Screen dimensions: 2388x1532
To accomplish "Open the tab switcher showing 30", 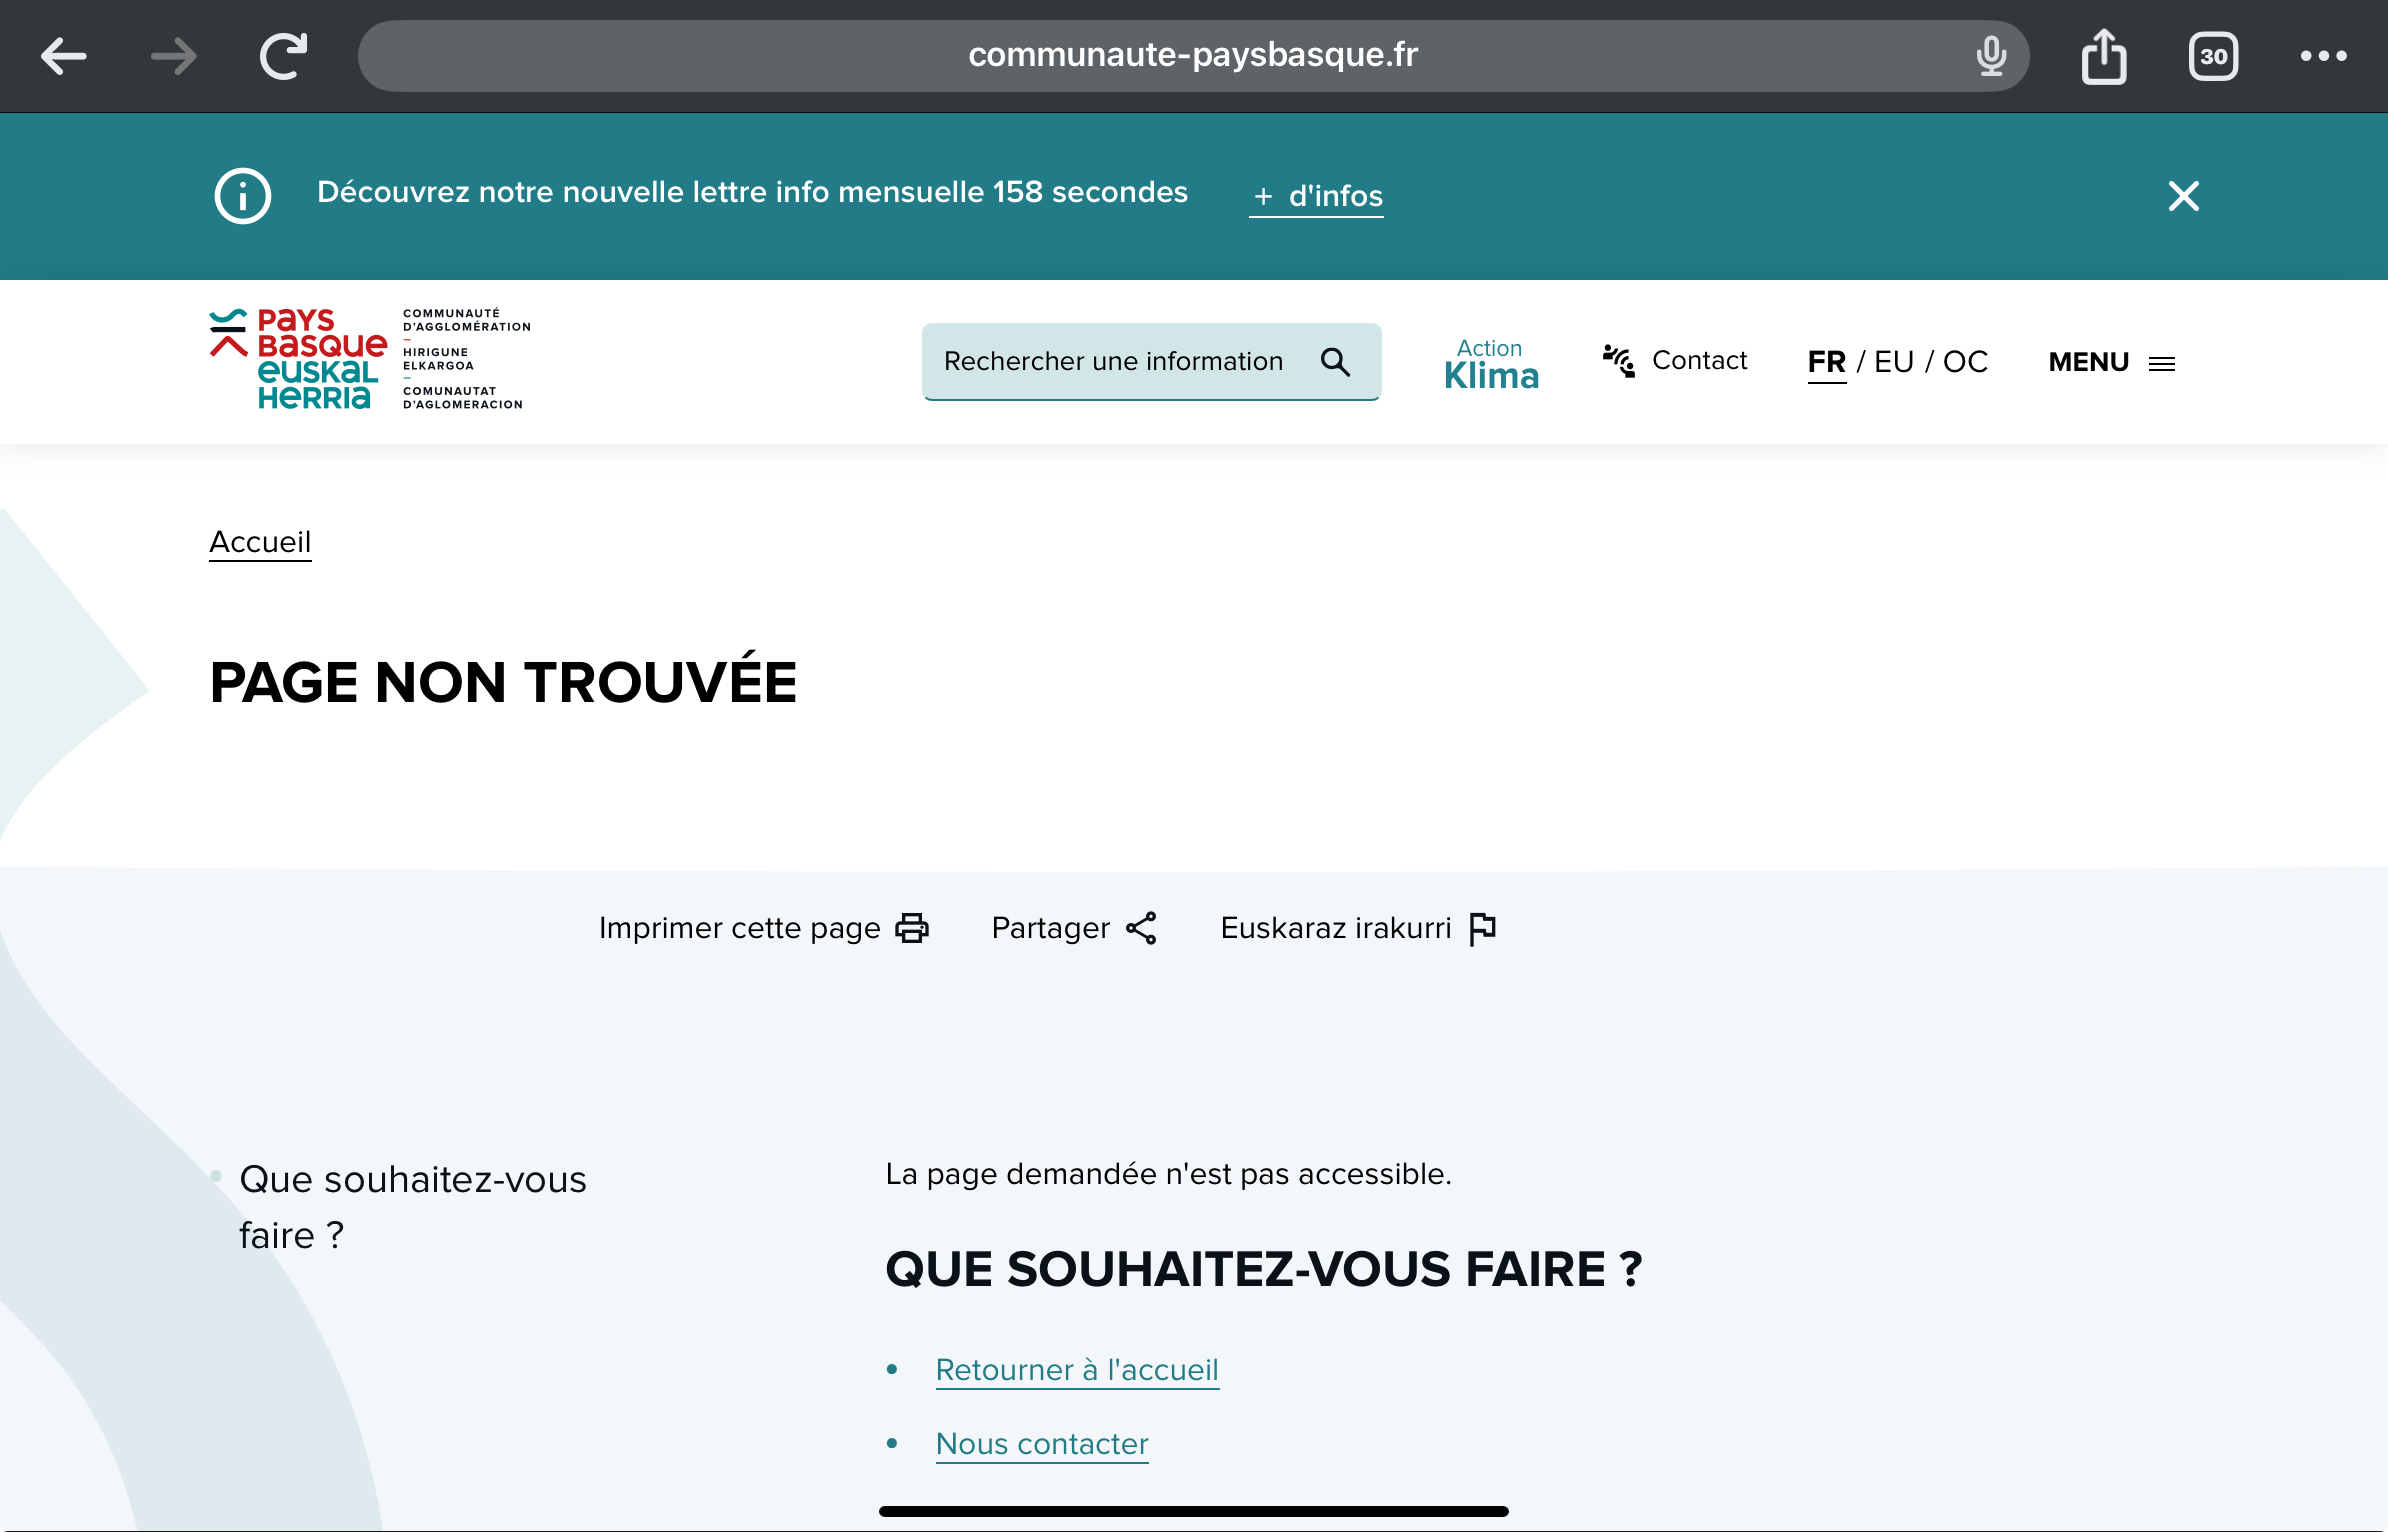I will coord(2213,56).
